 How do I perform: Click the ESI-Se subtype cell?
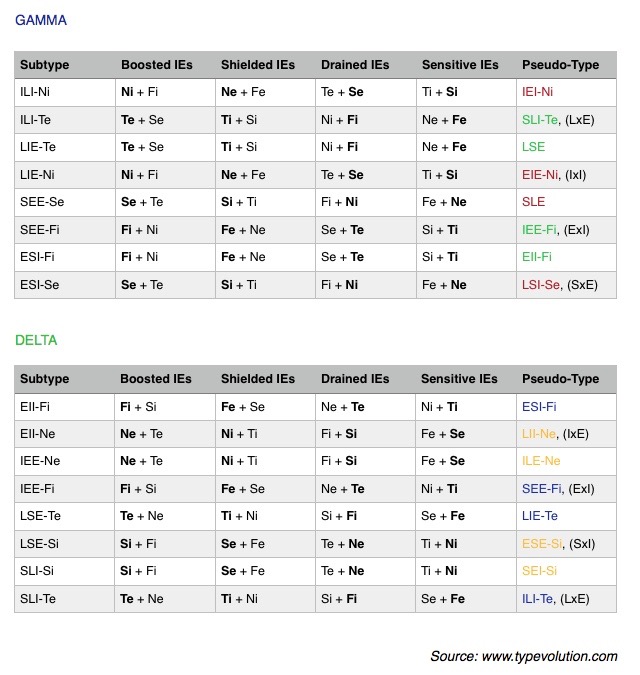click(x=40, y=284)
